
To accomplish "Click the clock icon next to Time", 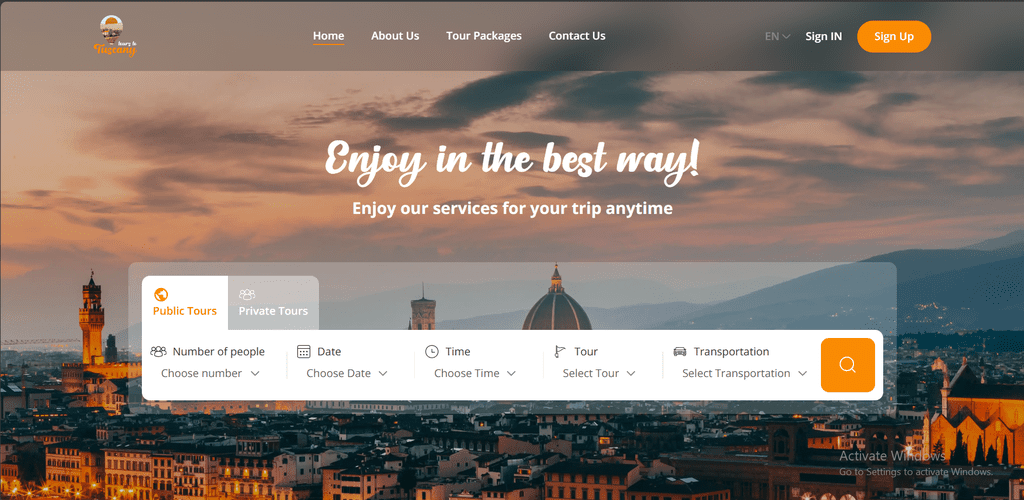I will (x=432, y=352).
